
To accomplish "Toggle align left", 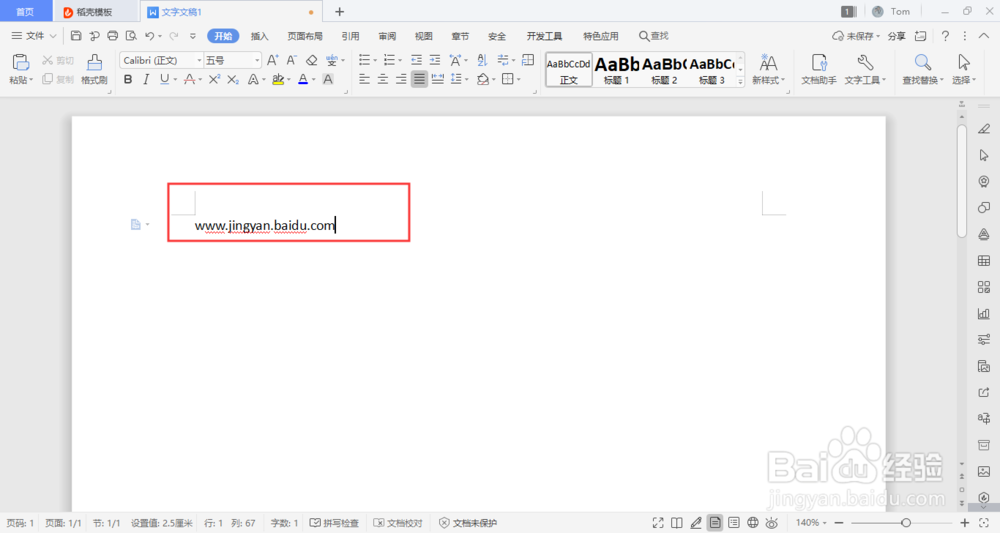I will coord(364,79).
